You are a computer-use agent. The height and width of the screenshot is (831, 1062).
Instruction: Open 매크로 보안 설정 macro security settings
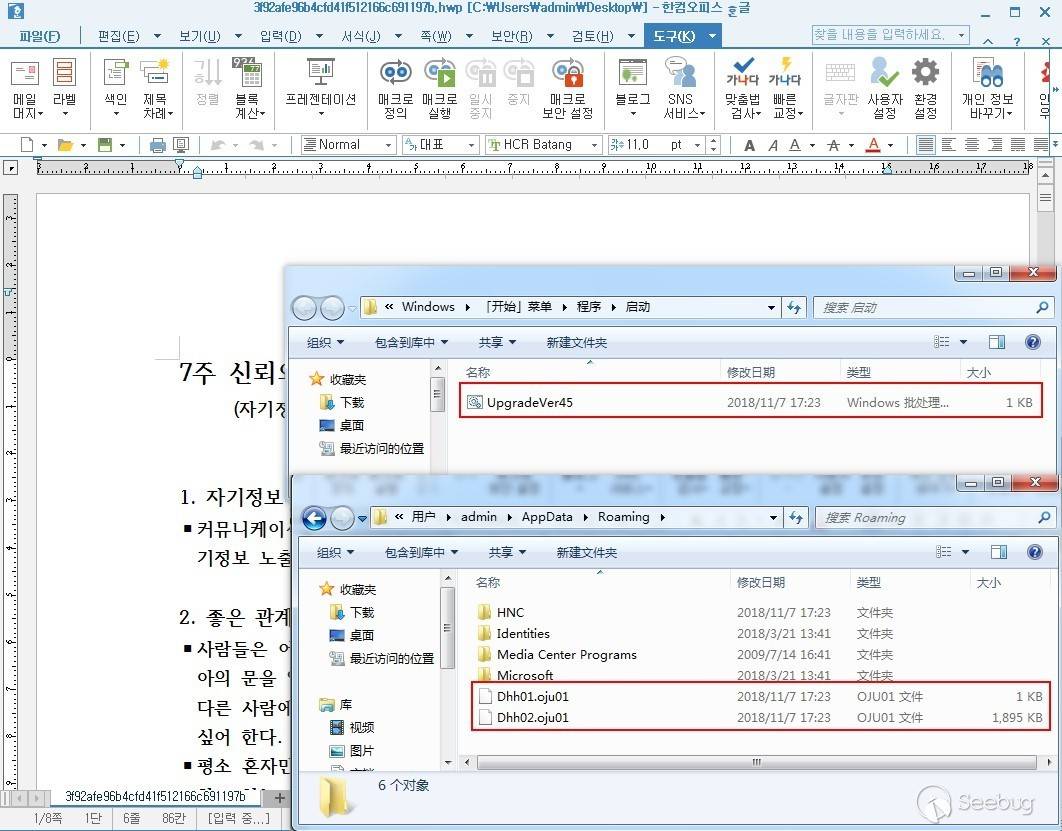[x=568, y=89]
